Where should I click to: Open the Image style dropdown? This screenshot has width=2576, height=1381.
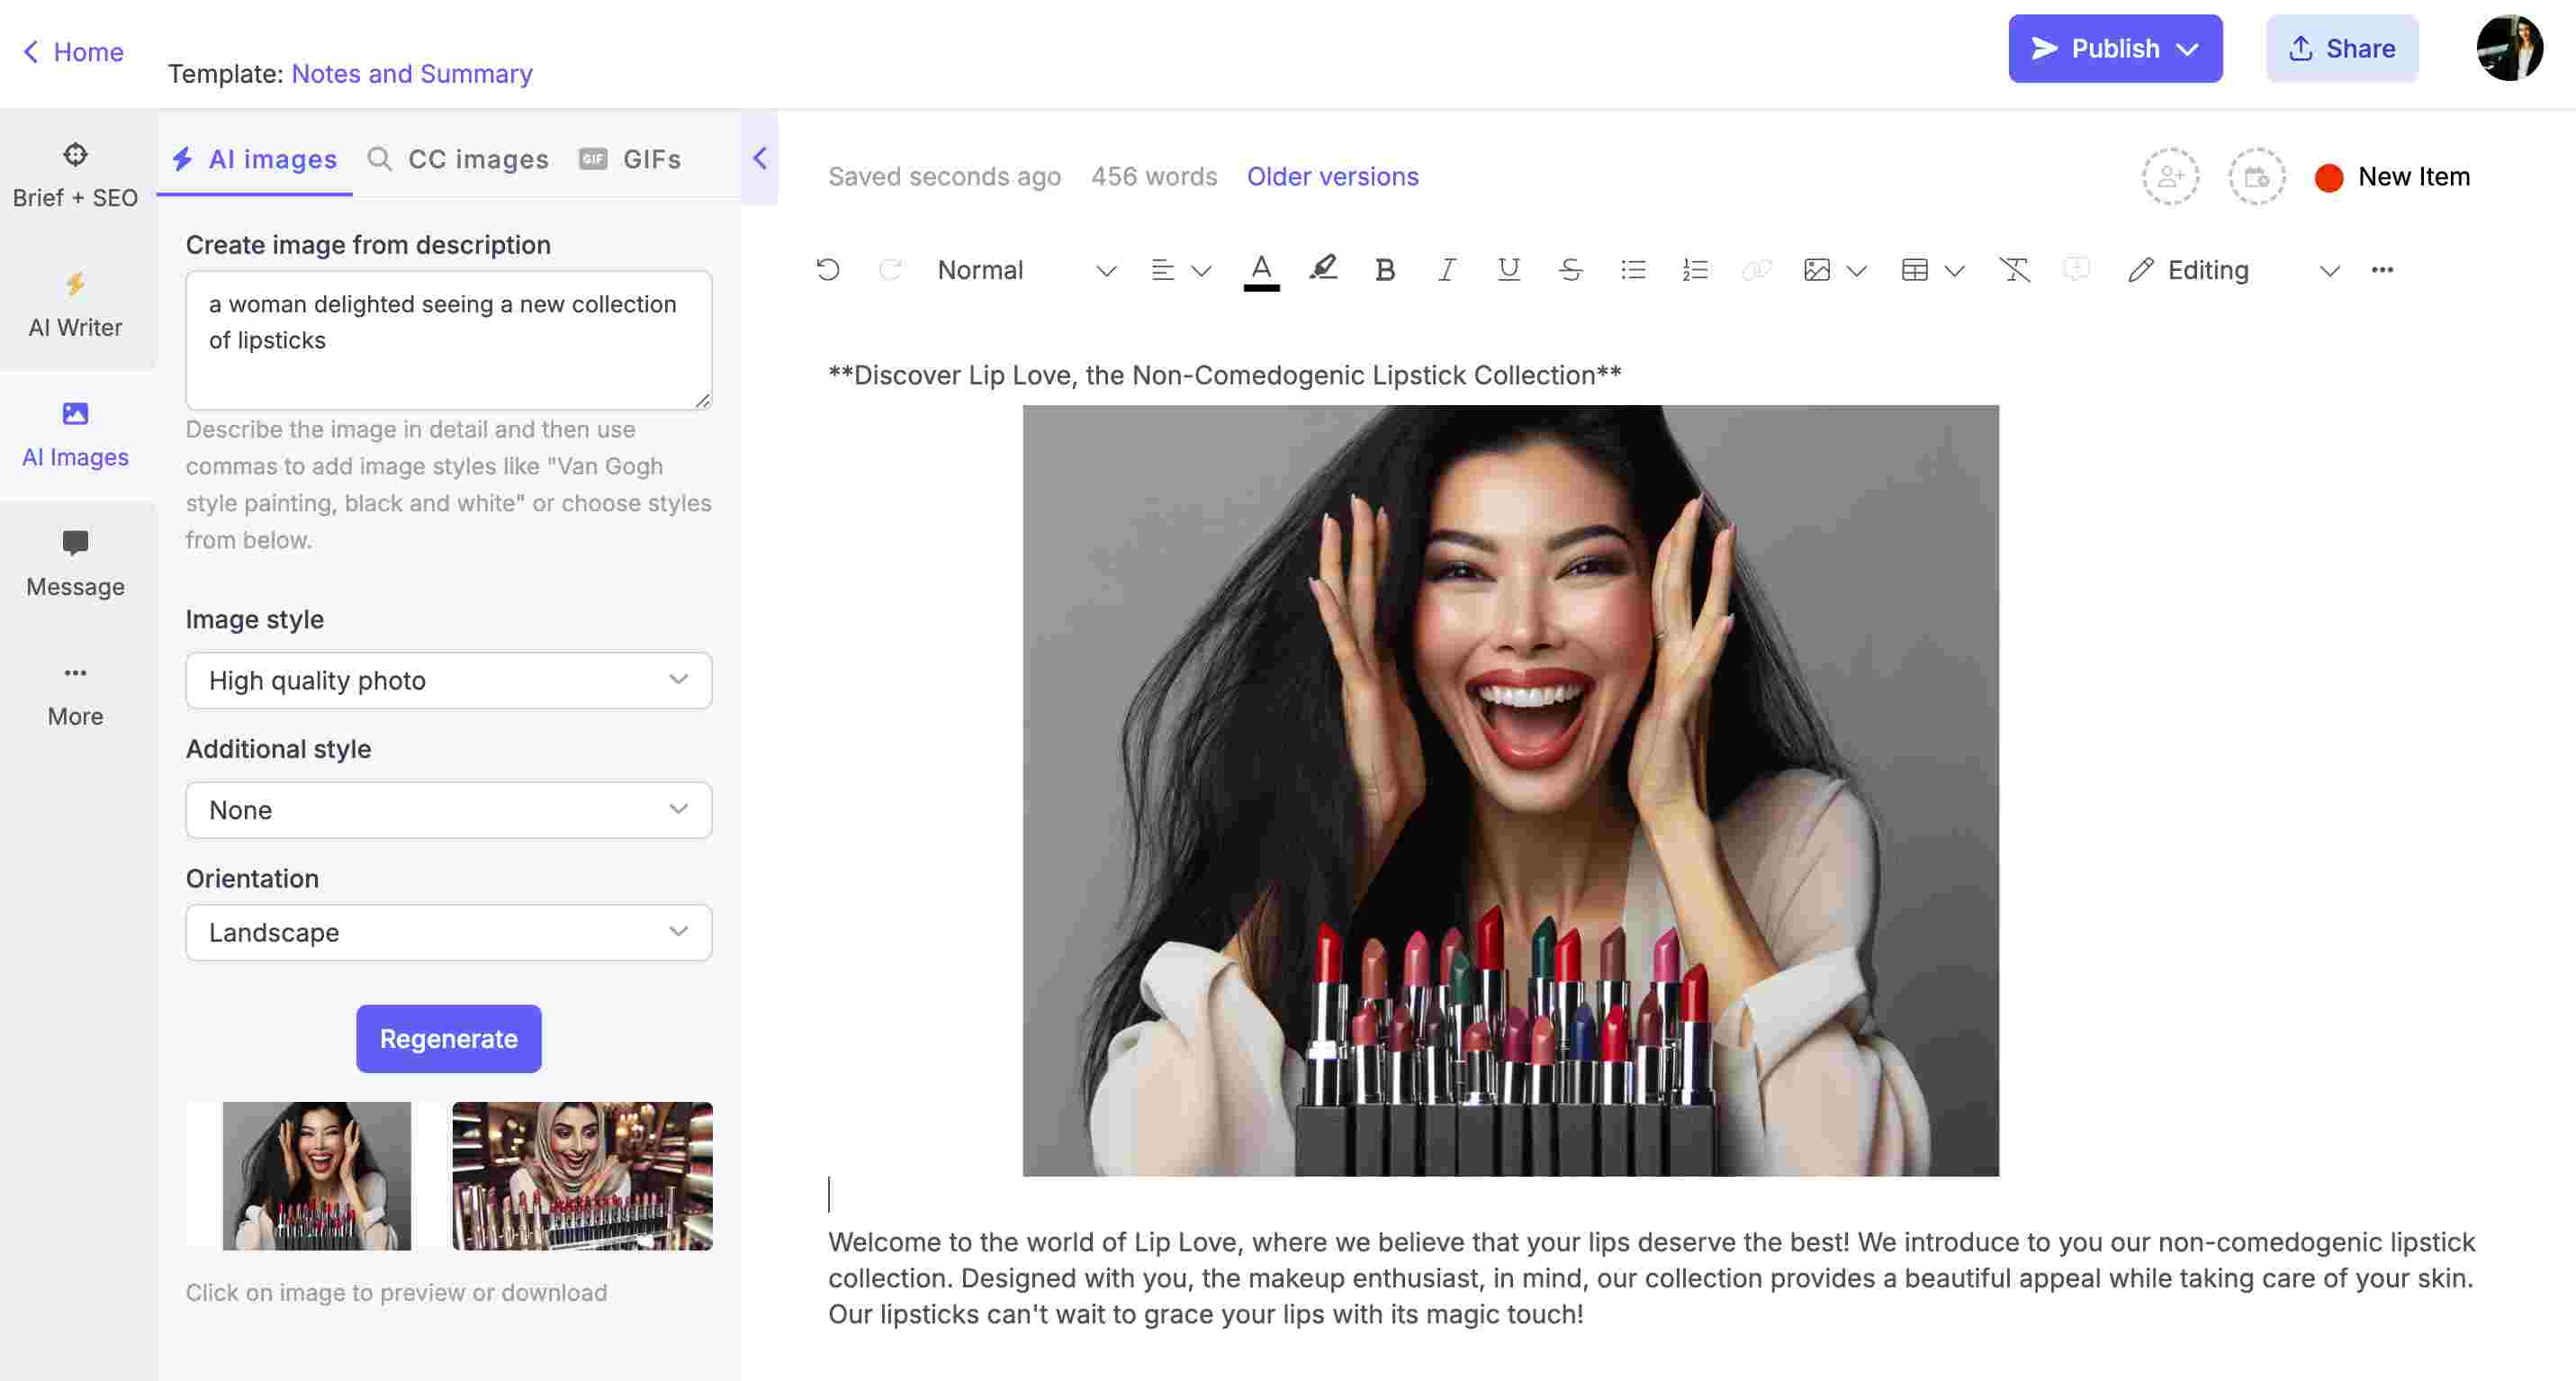tap(449, 681)
